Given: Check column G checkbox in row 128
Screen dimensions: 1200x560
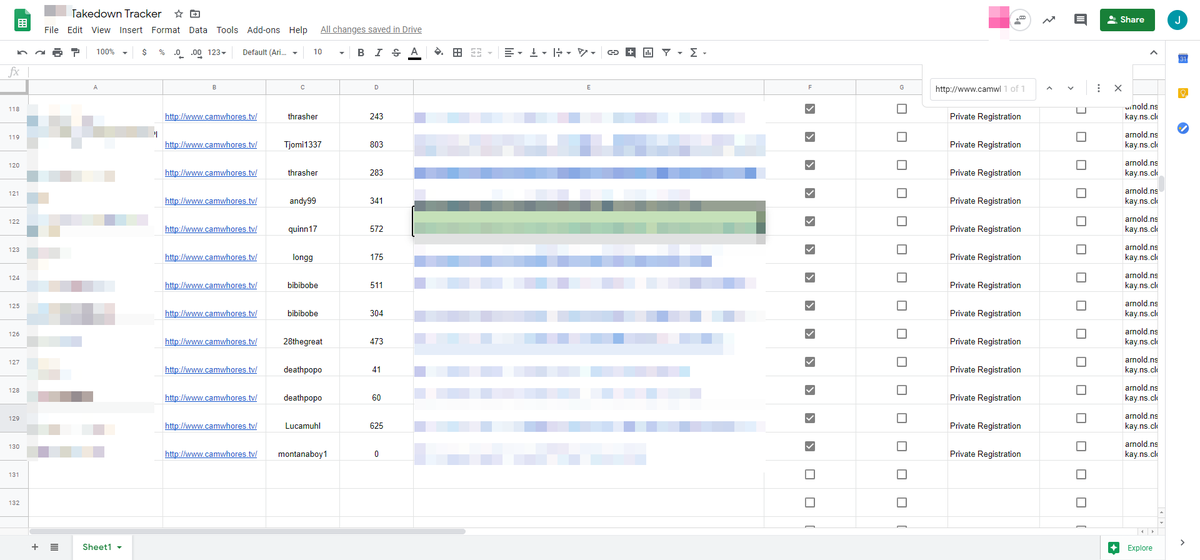Looking at the screenshot, I should 902,390.
